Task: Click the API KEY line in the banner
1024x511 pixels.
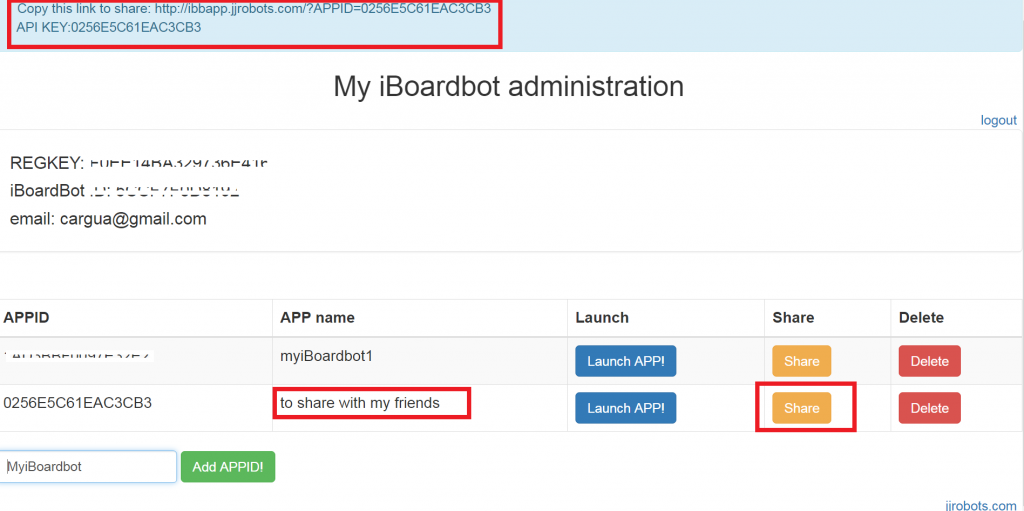Action: coord(109,27)
